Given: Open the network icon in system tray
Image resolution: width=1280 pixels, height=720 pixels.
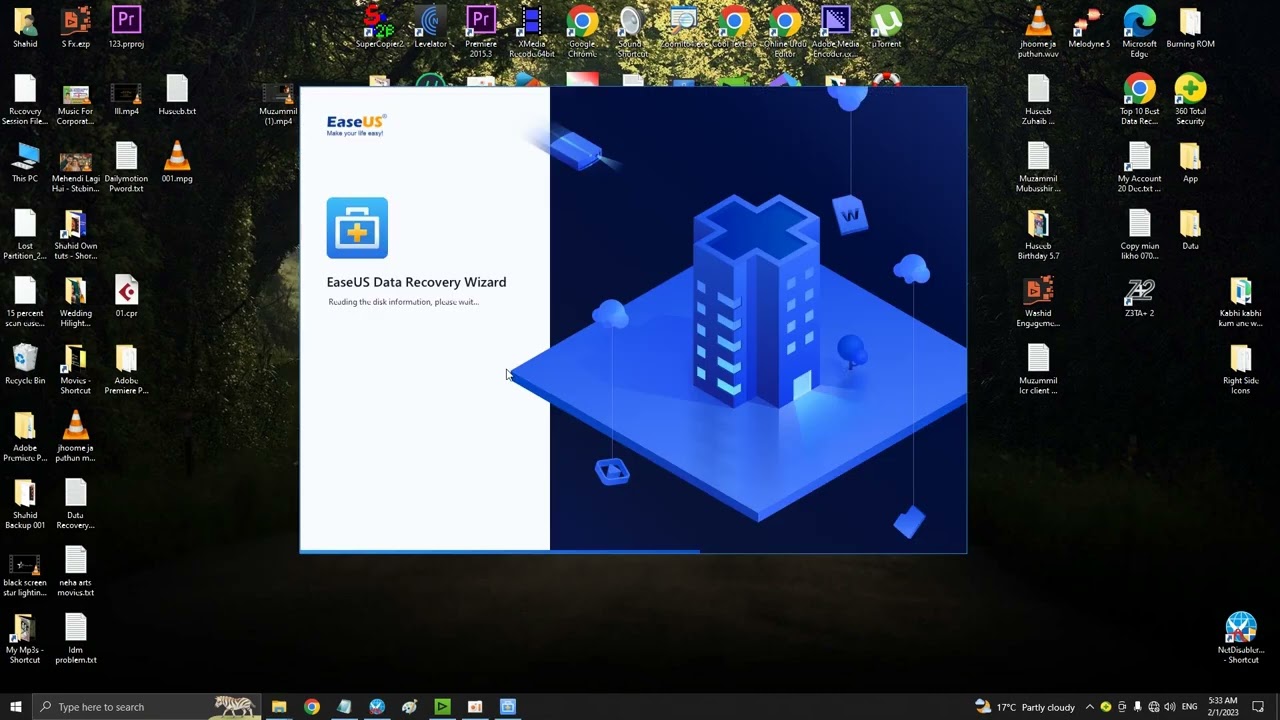Looking at the screenshot, I should coord(1154,707).
